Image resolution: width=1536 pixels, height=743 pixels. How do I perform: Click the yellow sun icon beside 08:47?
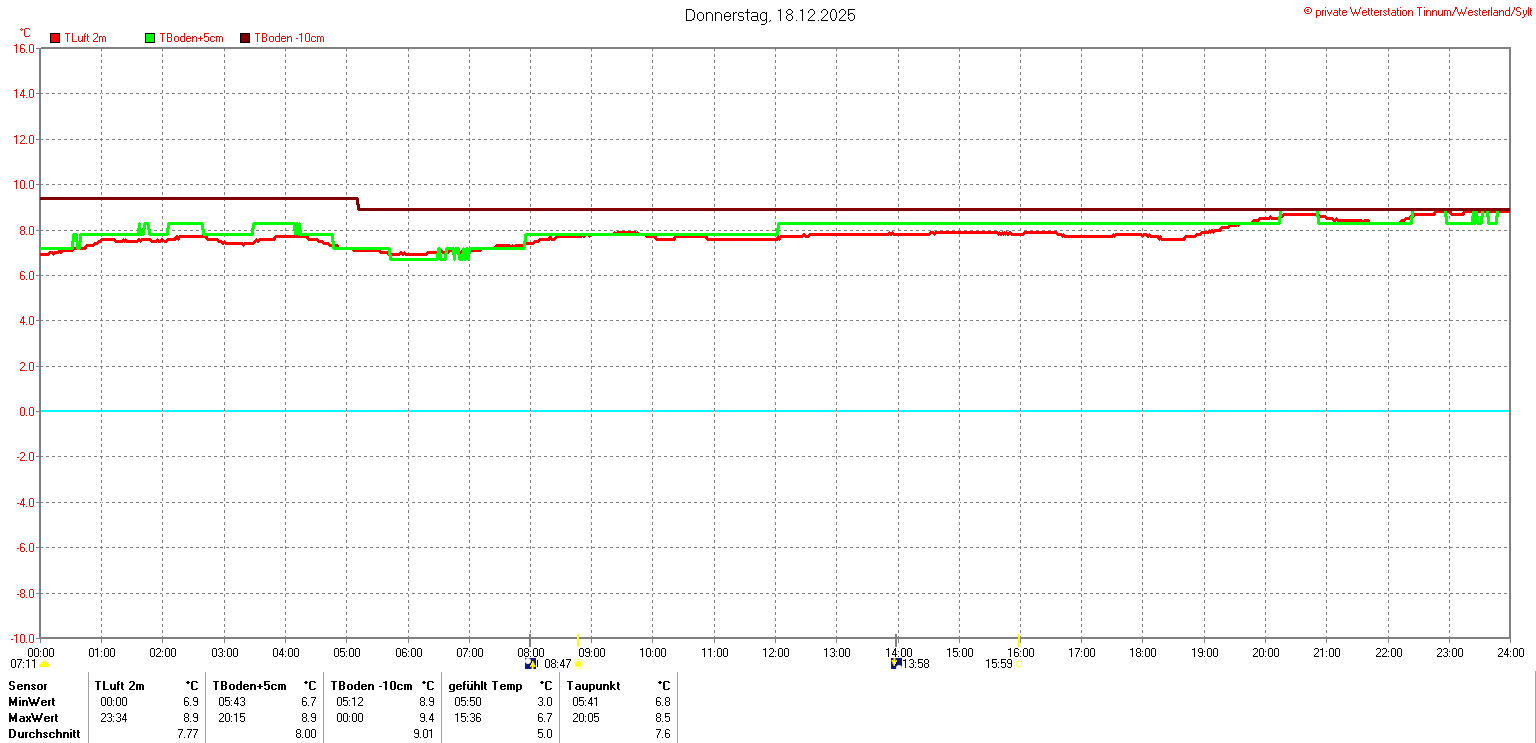(578, 664)
